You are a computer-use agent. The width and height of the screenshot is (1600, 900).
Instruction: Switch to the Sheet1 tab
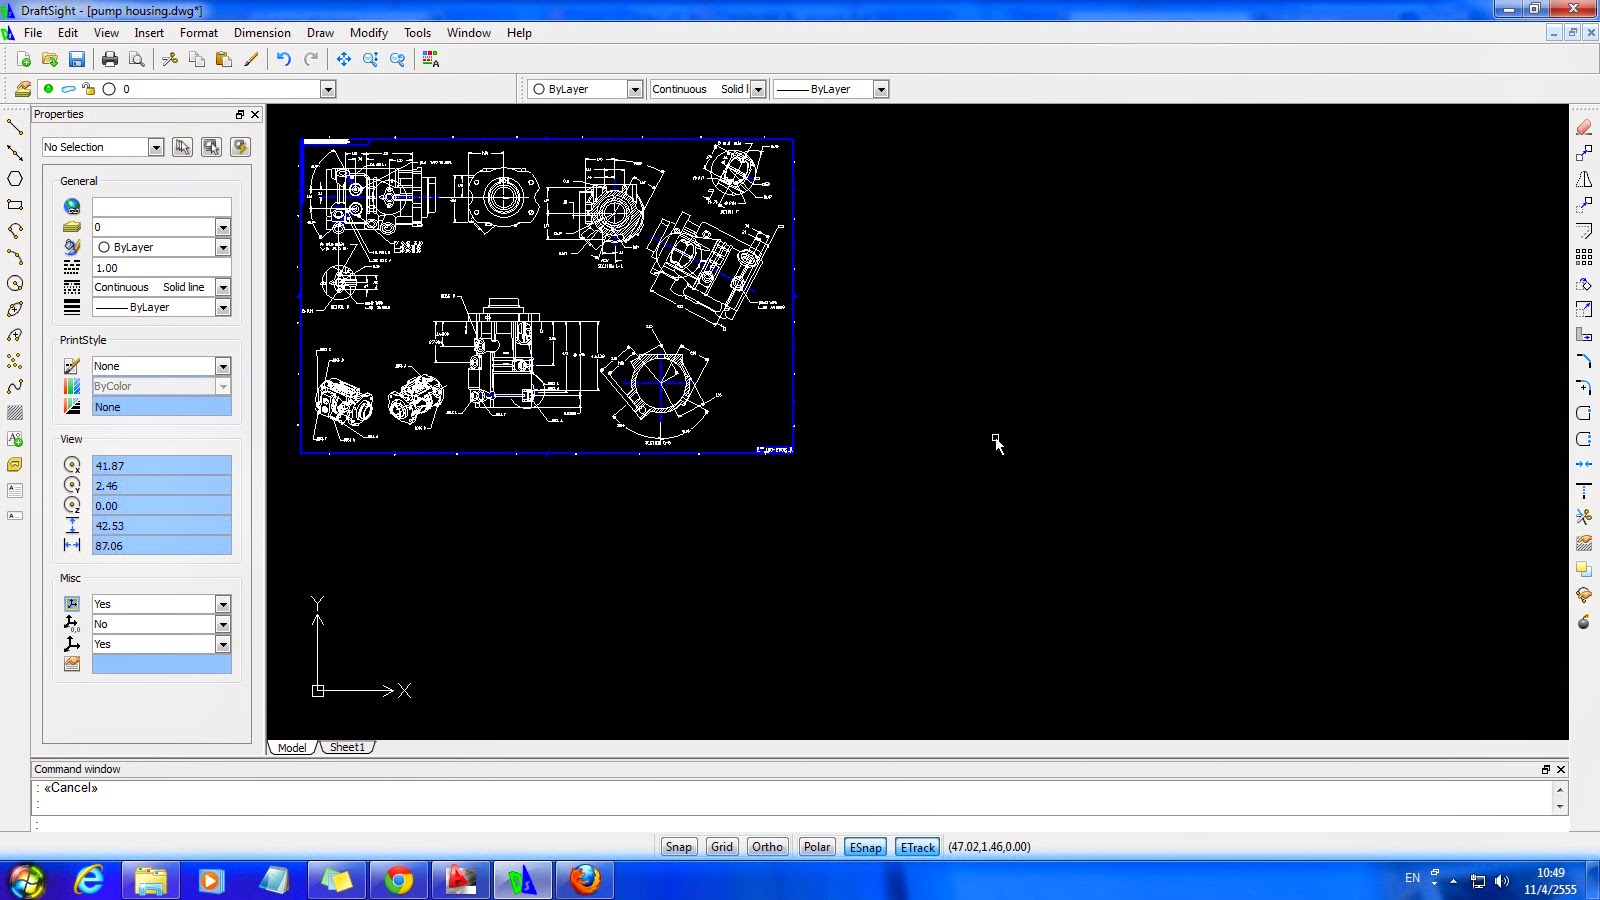click(x=347, y=747)
